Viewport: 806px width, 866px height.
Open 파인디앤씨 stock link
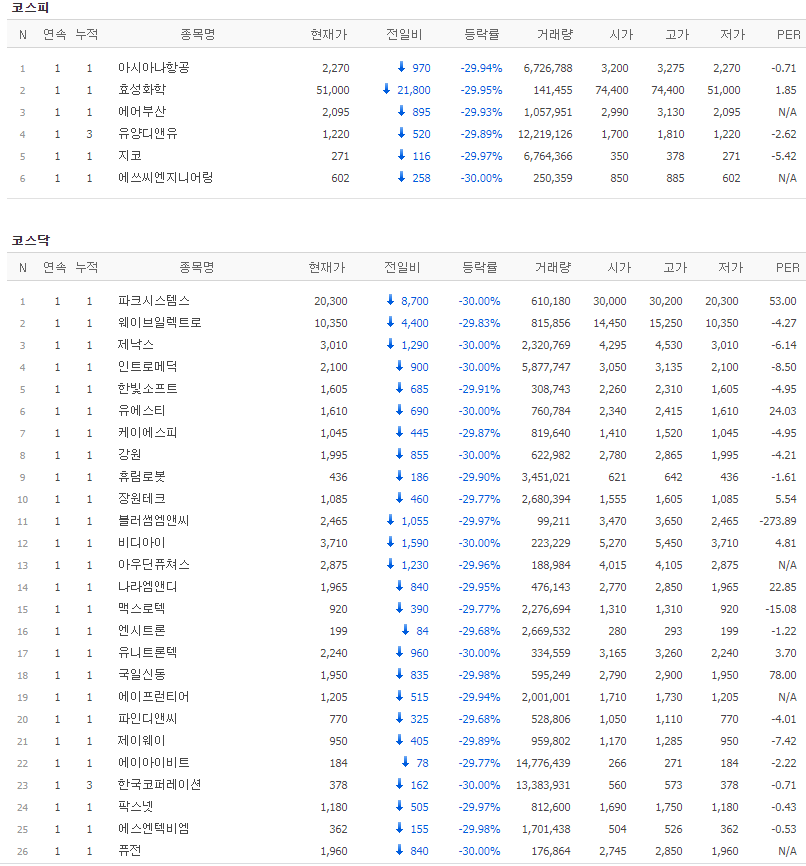(x=147, y=720)
